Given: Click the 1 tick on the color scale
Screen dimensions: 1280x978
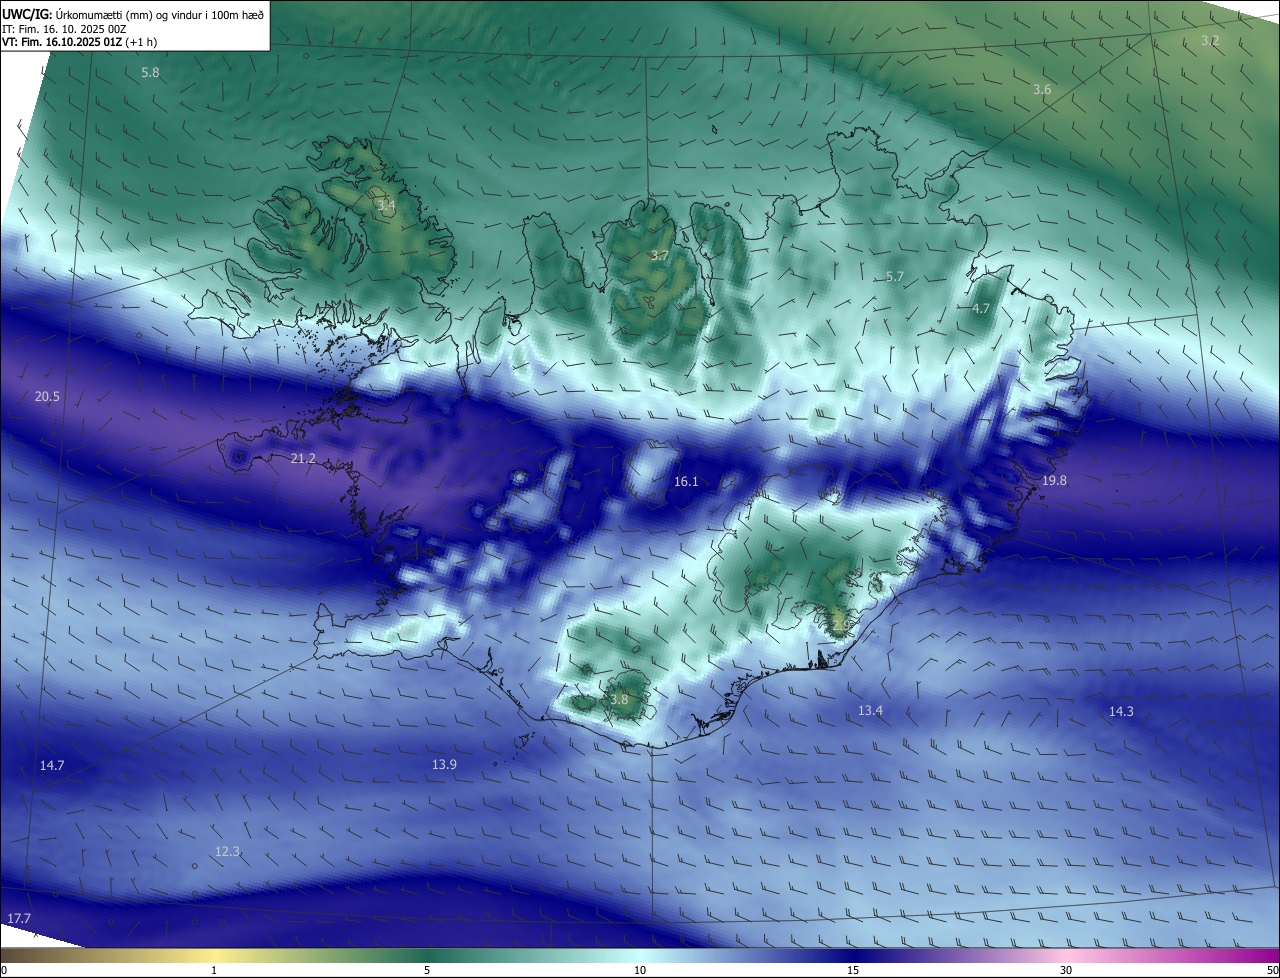Looking at the screenshot, I should (214, 970).
